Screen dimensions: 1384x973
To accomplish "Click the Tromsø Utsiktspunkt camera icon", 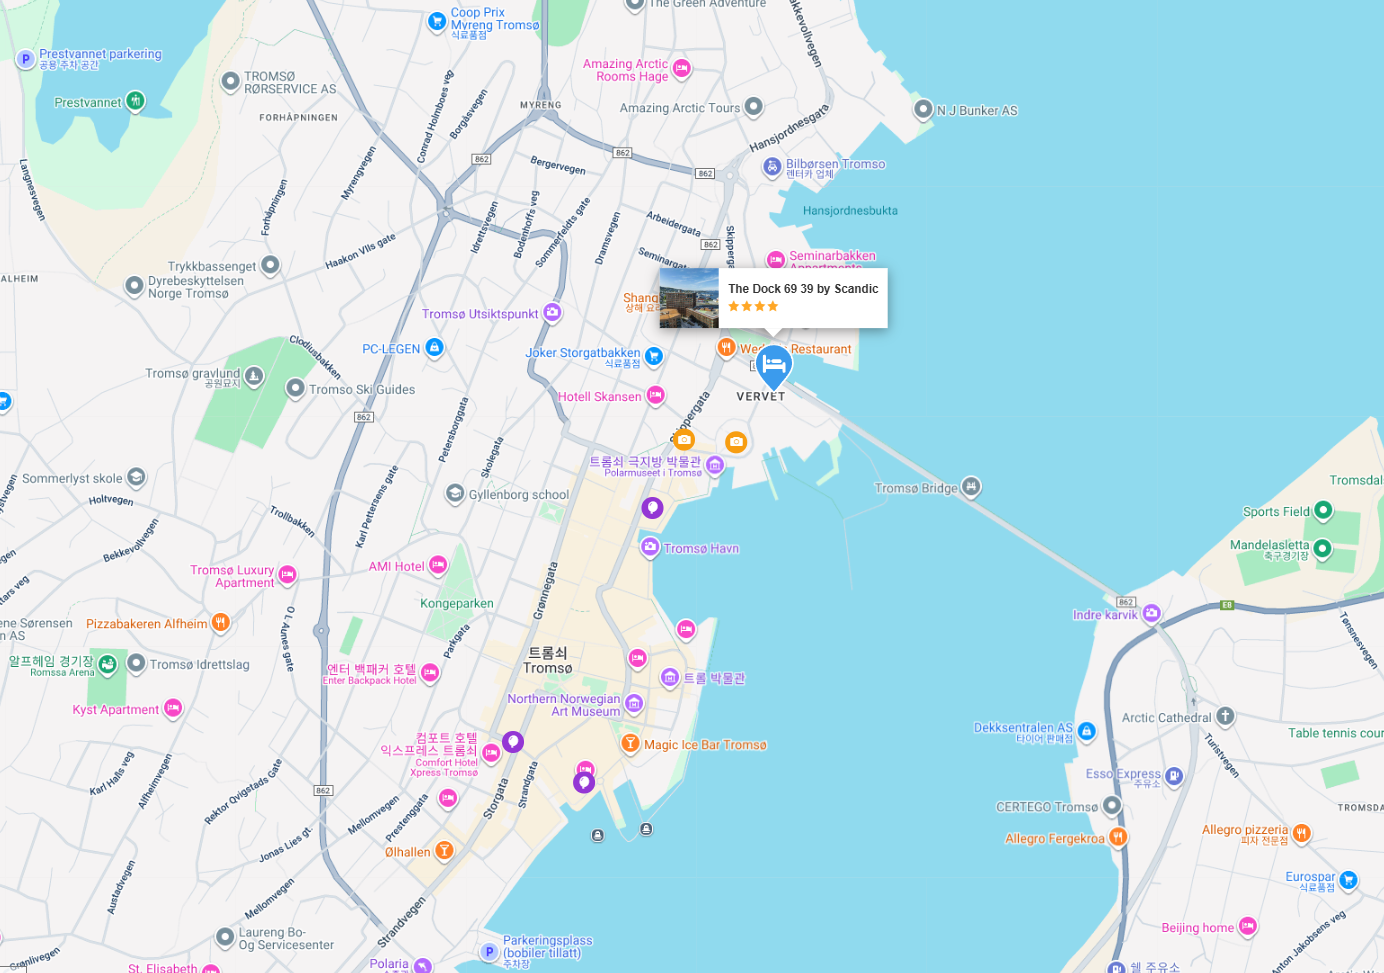I will (552, 313).
